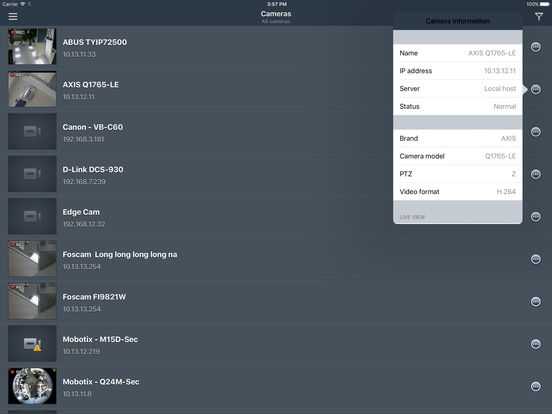Open AXIS Q1765-LE camera thumbnail
Image resolution: width=552 pixels, height=414 pixels.
pos(32,89)
